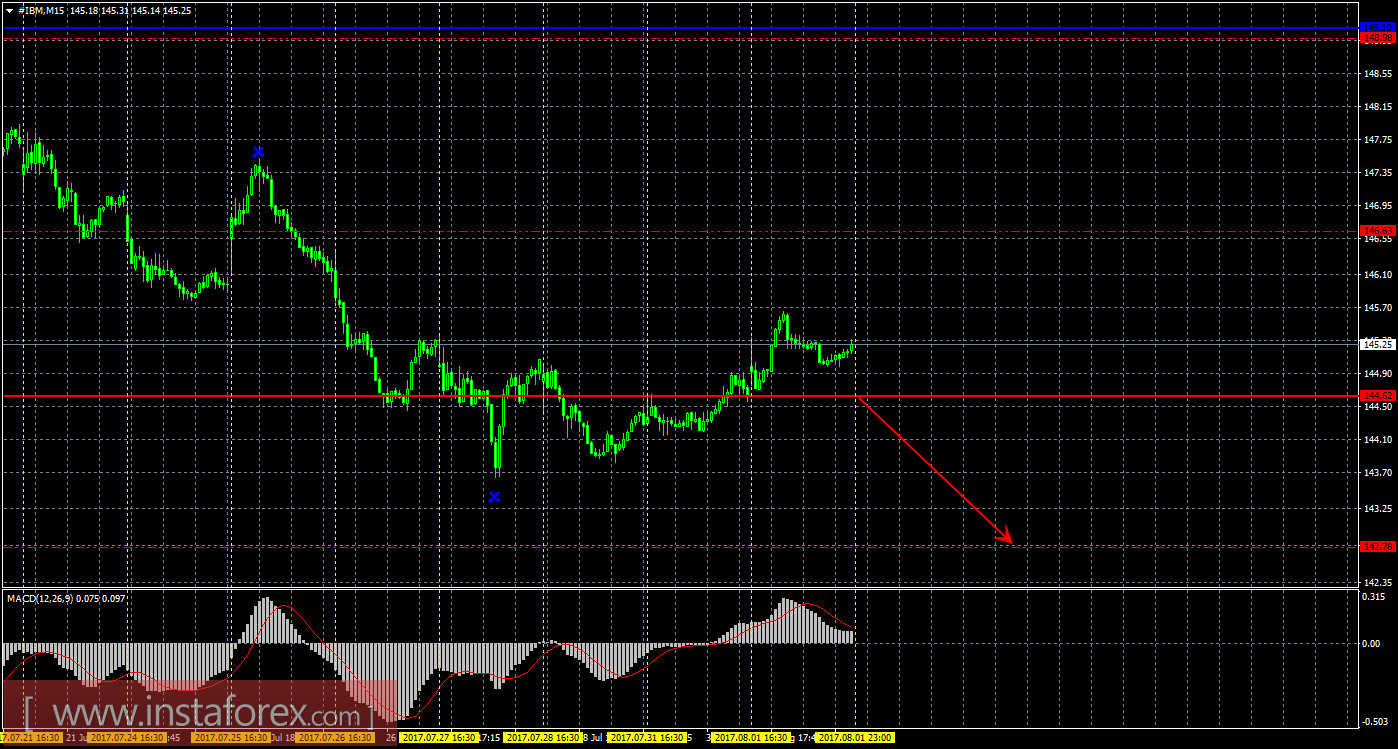This screenshot has width=1398, height=749.
Task: Click the 145.70 price scale value
Action: tap(1378, 308)
